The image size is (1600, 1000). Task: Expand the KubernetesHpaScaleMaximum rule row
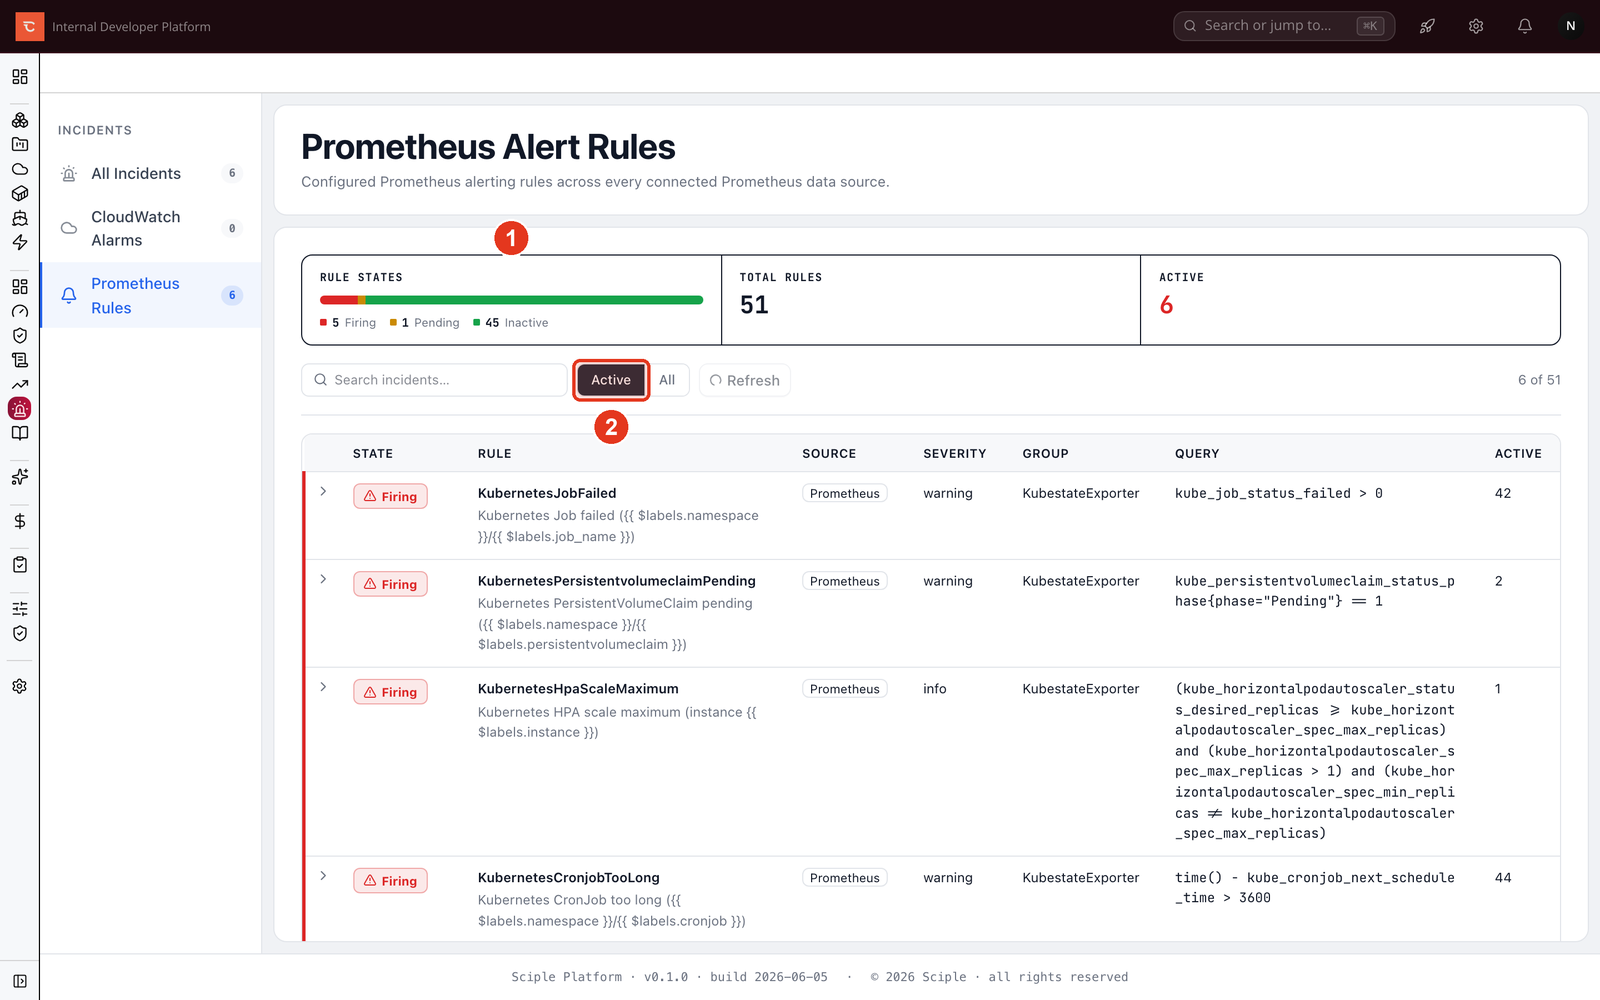[x=323, y=687]
